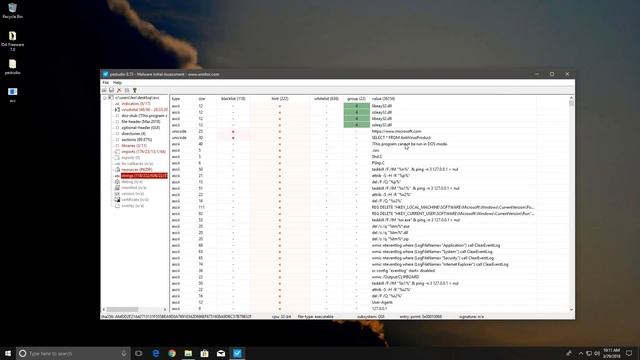The width and height of the screenshot is (640, 360).
Task: Select the directories tree item
Action: click(x=133, y=133)
